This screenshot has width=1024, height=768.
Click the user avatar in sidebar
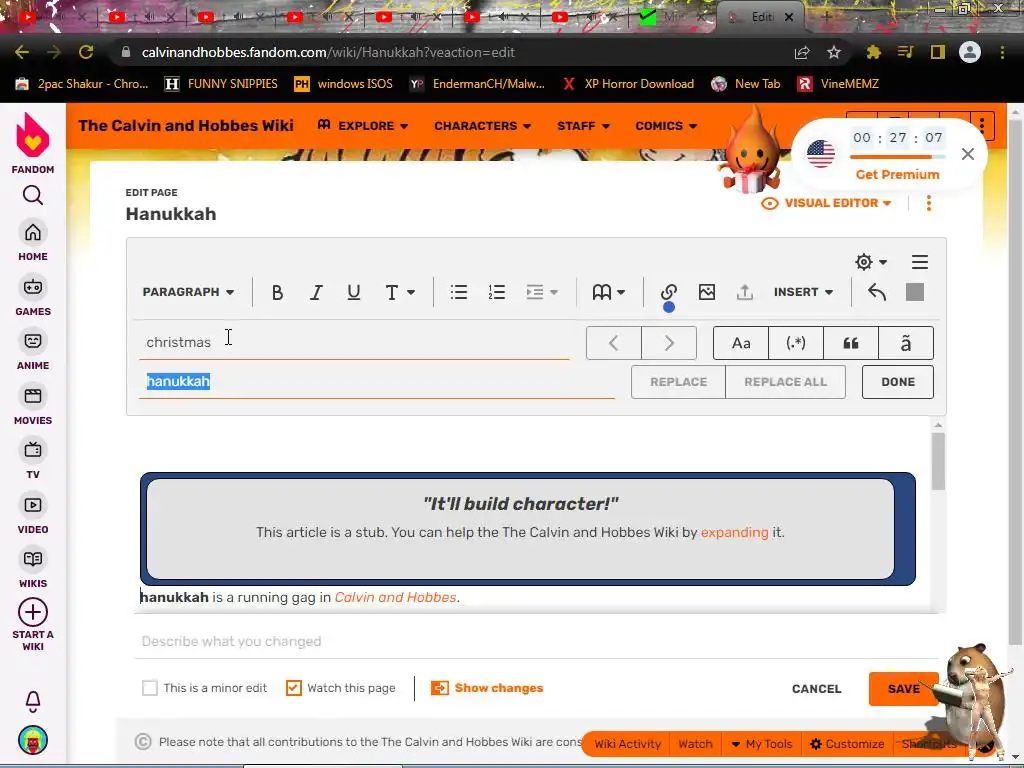tap(33, 741)
